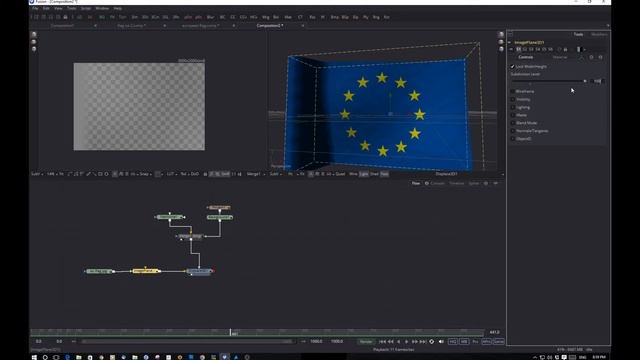Open File Explorer from the taskbar

tap(79, 357)
